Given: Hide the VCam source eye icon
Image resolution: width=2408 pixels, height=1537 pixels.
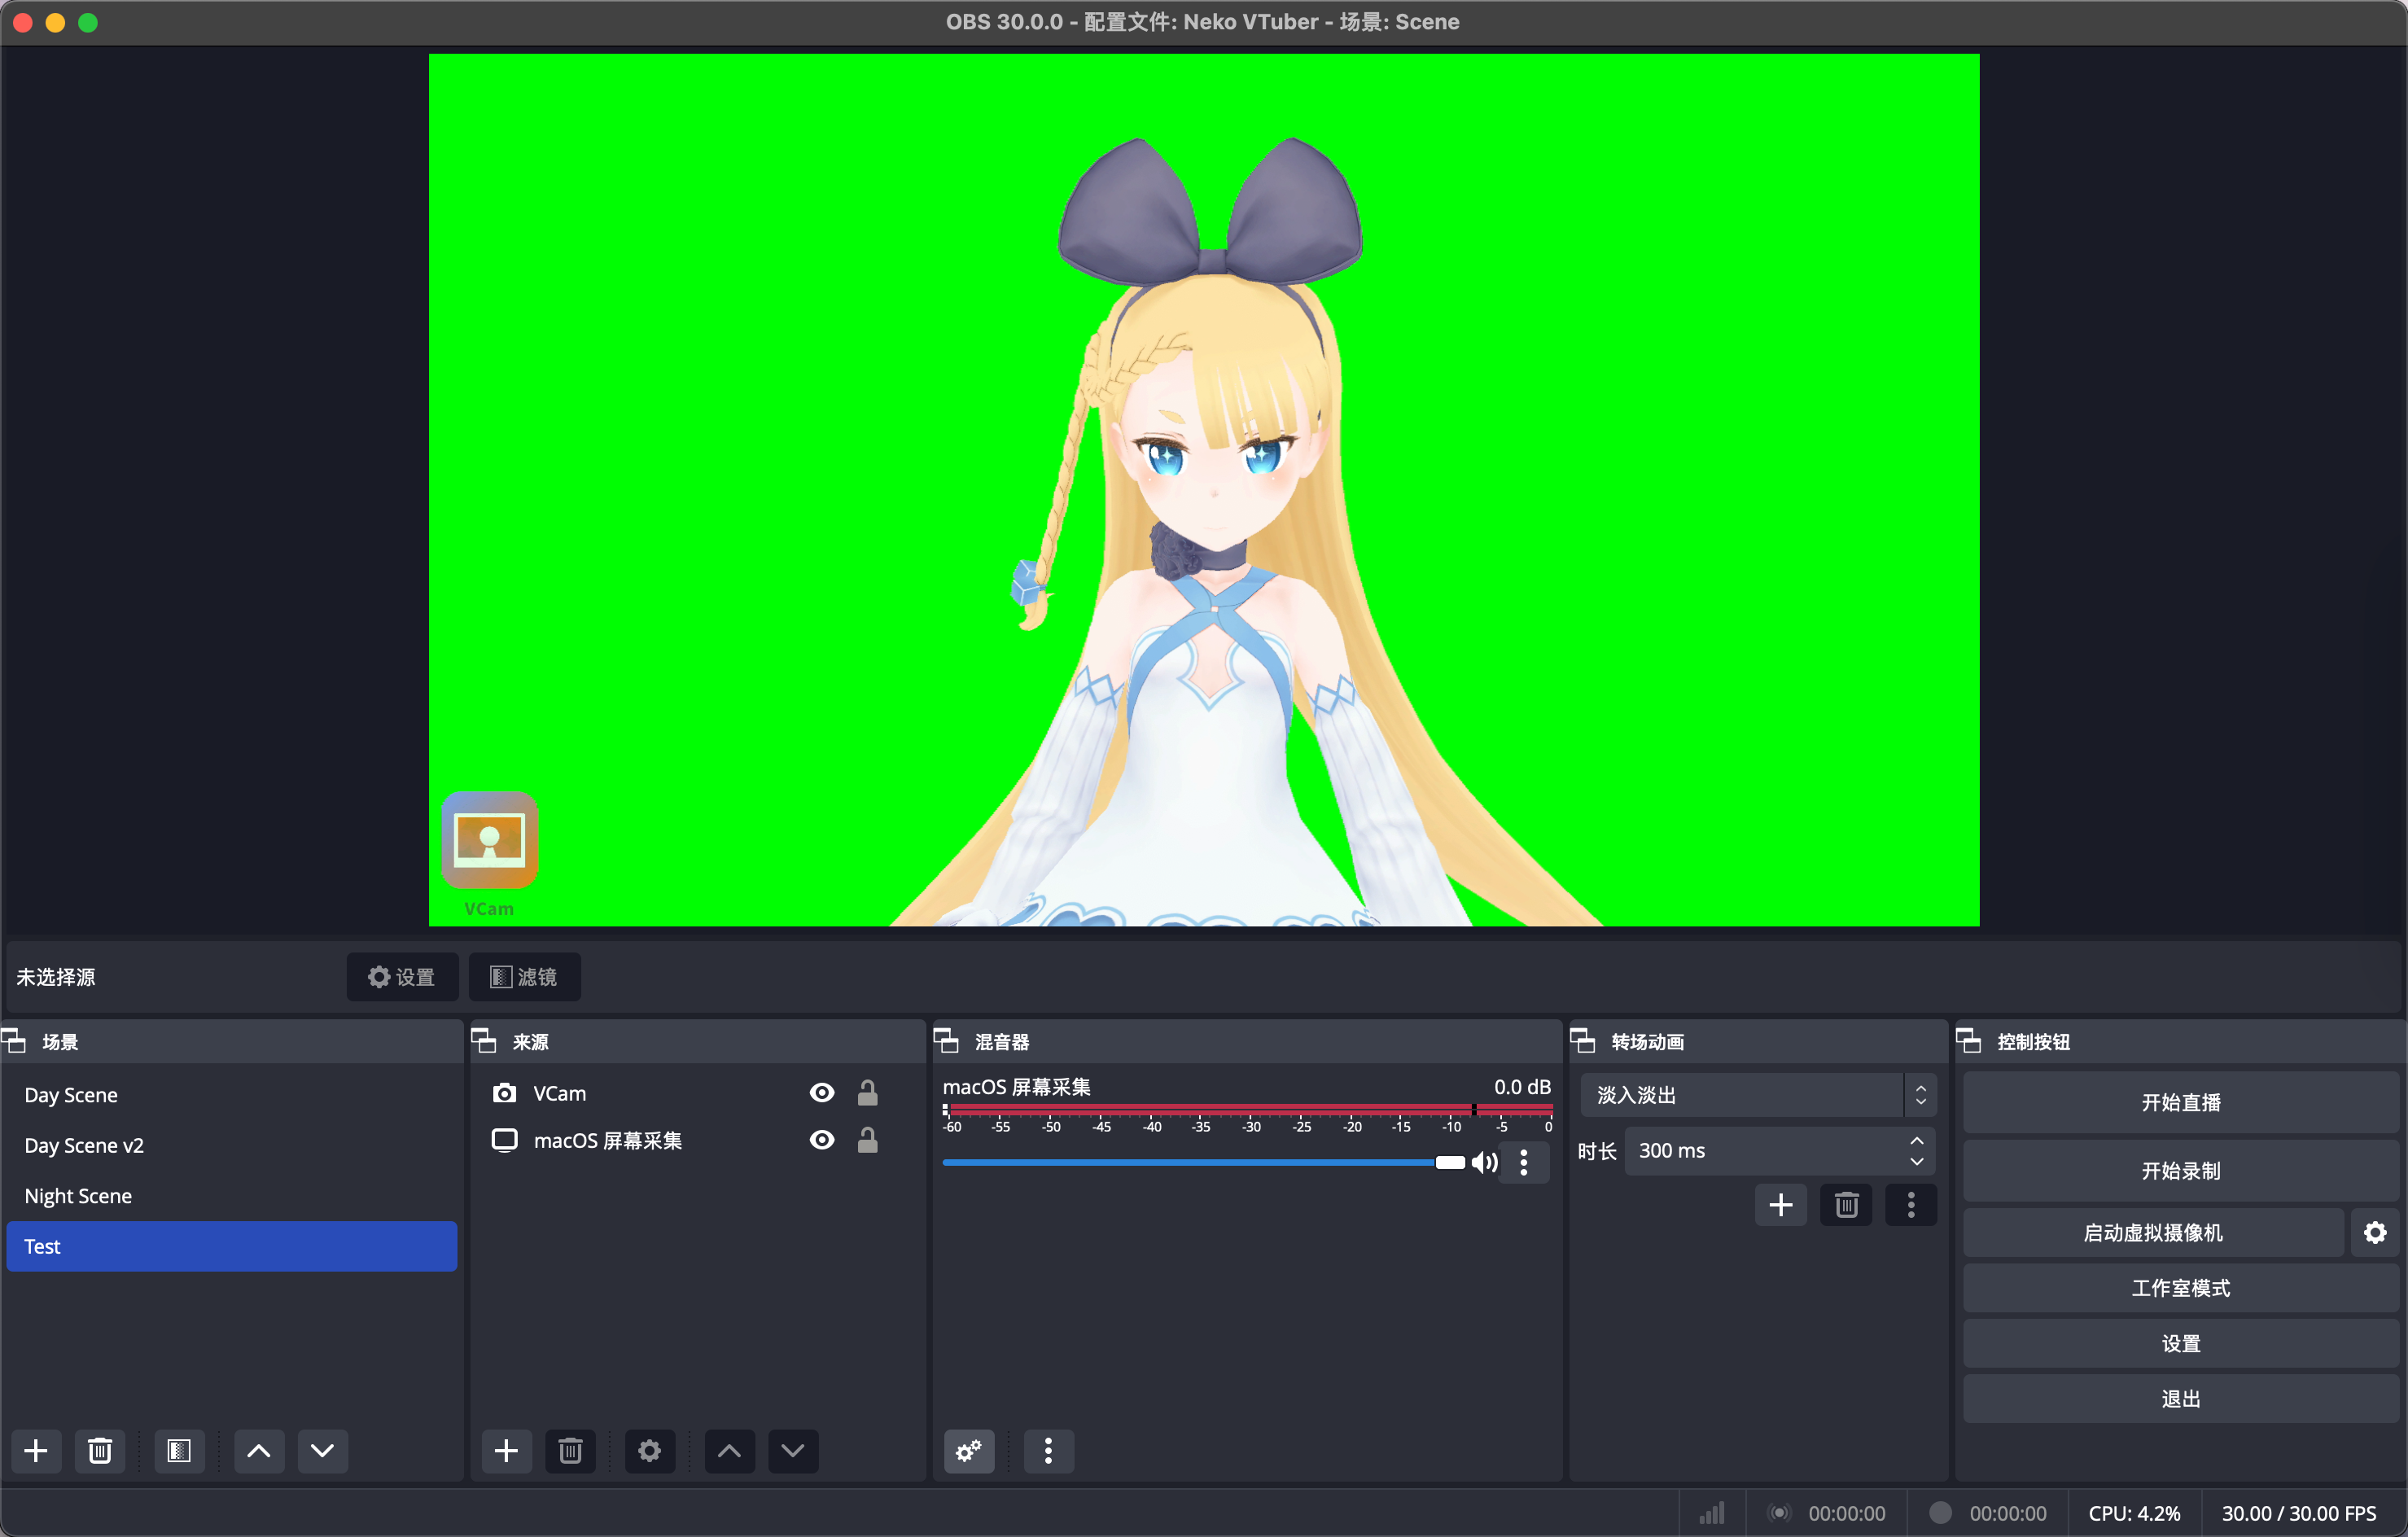Looking at the screenshot, I should tap(821, 1092).
